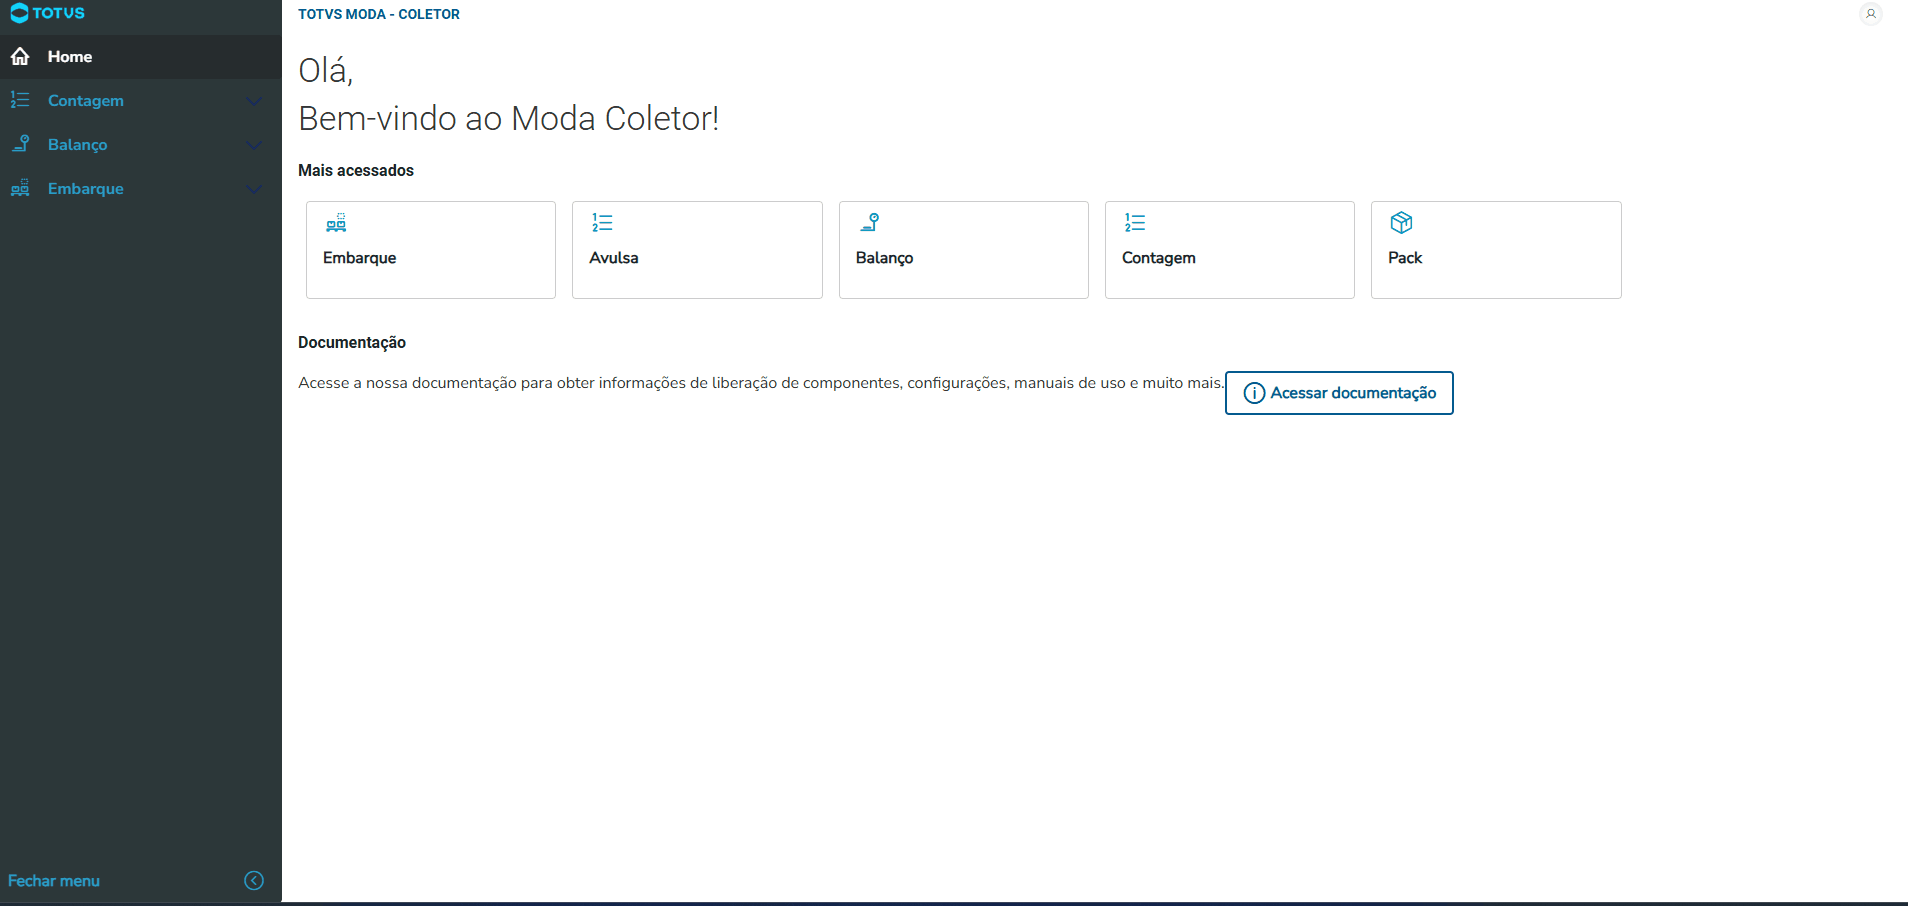The width and height of the screenshot is (1908, 906).
Task: Click the Pack box icon
Action: [1401, 222]
